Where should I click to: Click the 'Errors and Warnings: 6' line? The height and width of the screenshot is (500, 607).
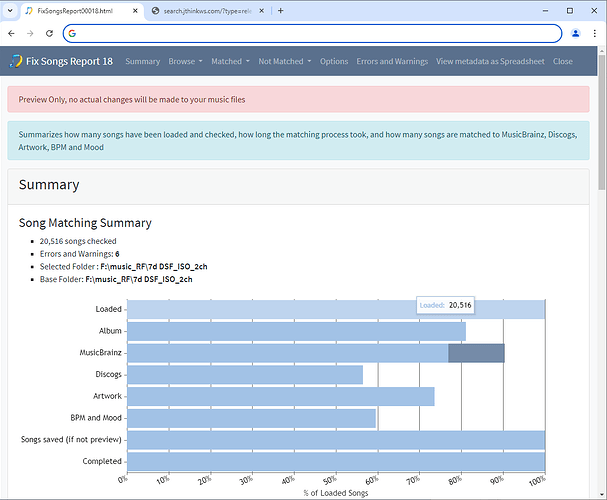(x=79, y=254)
